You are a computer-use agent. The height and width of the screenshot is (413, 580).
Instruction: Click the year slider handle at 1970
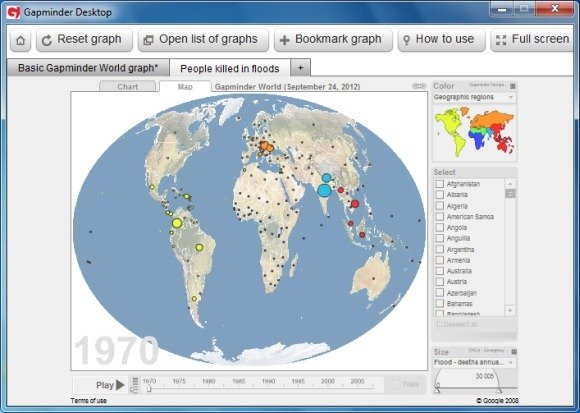click(x=148, y=388)
